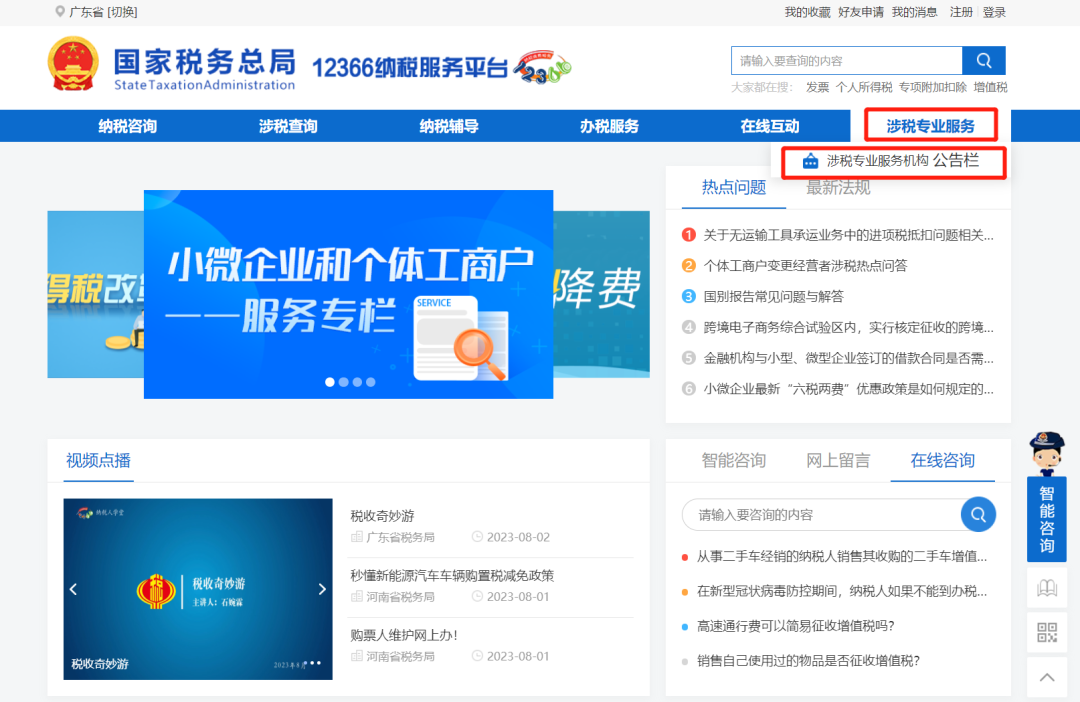The height and width of the screenshot is (702, 1080).
Task: Click the blue number 3 hot question badge
Action: click(688, 296)
